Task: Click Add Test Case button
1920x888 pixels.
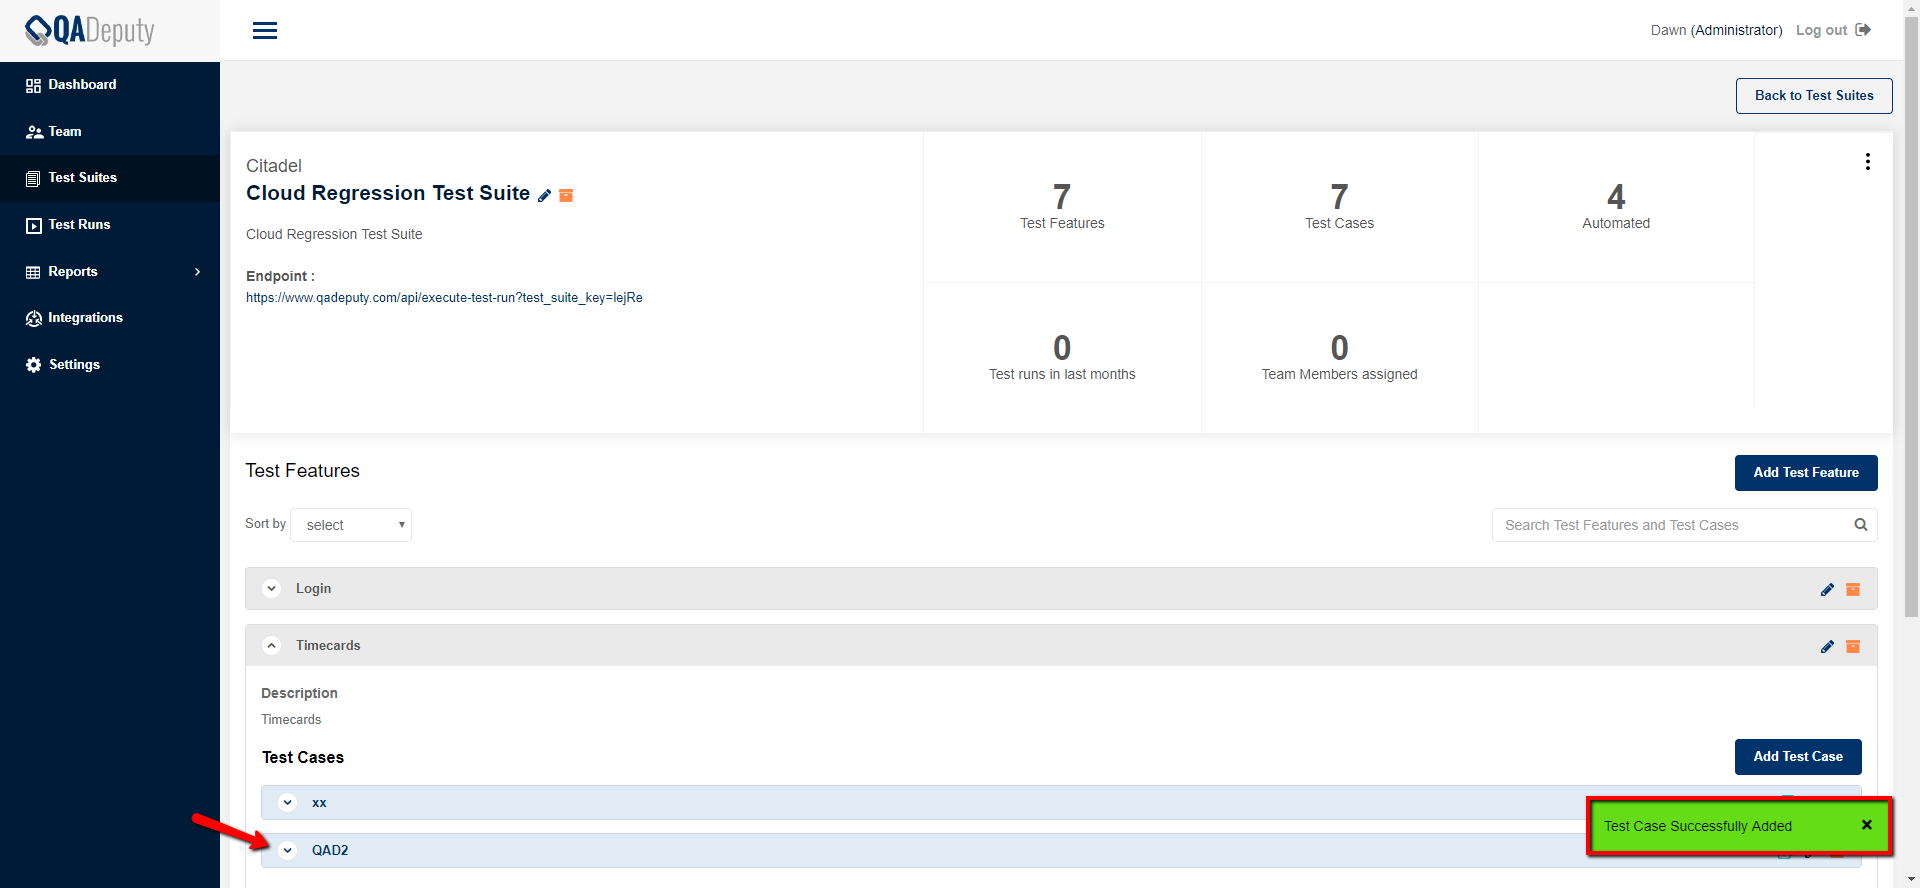Action: click(1798, 757)
